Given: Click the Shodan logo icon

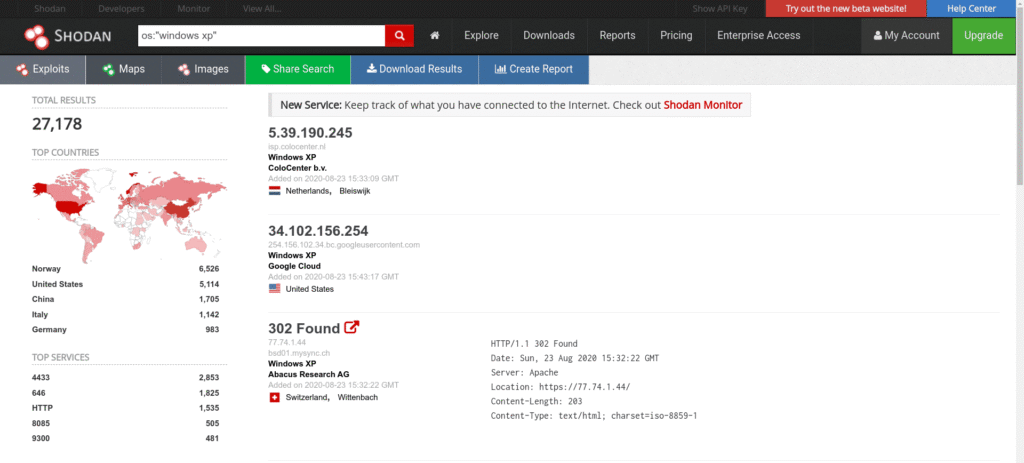Looking at the screenshot, I should (37, 37).
